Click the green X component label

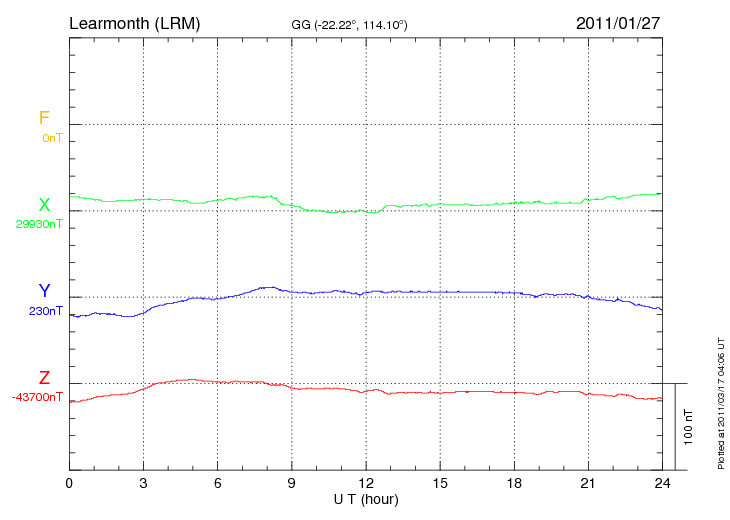pyautogui.click(x=44, y=205)
